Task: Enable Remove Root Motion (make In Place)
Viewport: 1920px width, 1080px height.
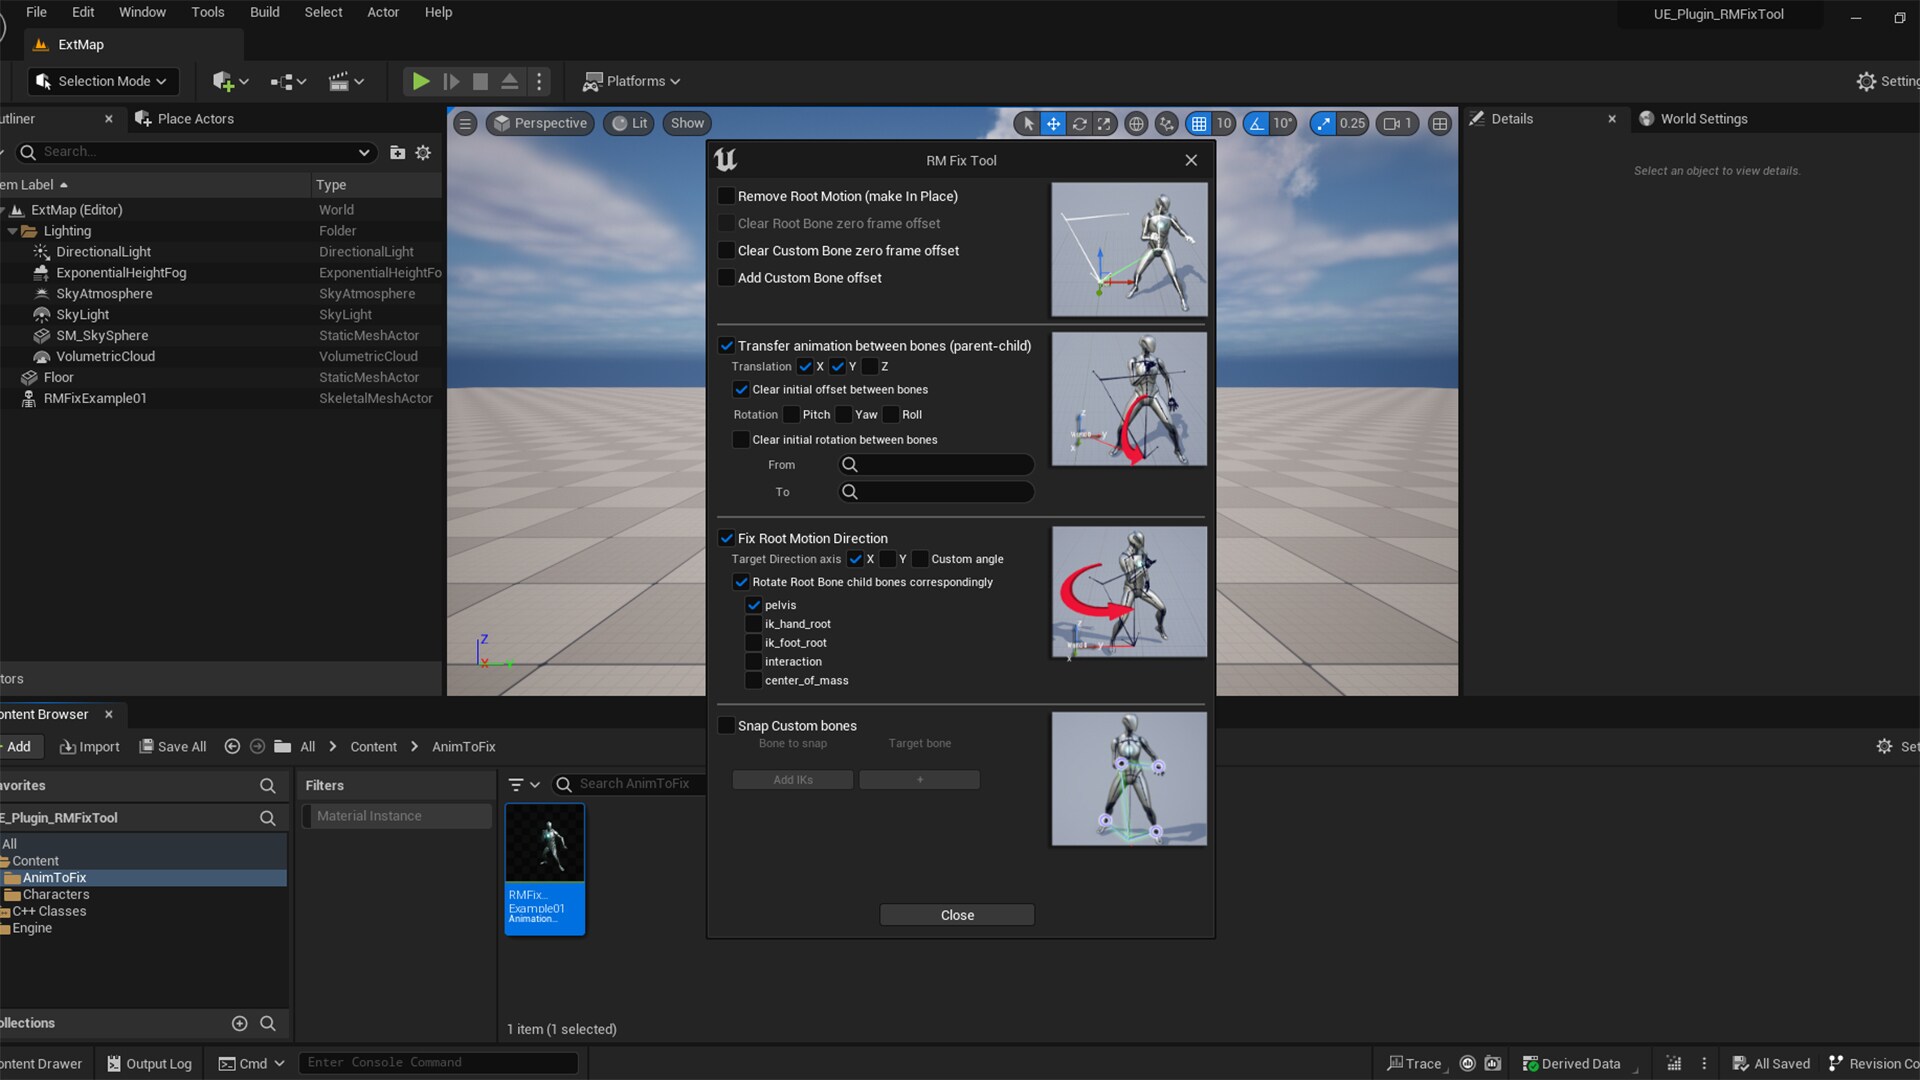Action: [726, 196]
